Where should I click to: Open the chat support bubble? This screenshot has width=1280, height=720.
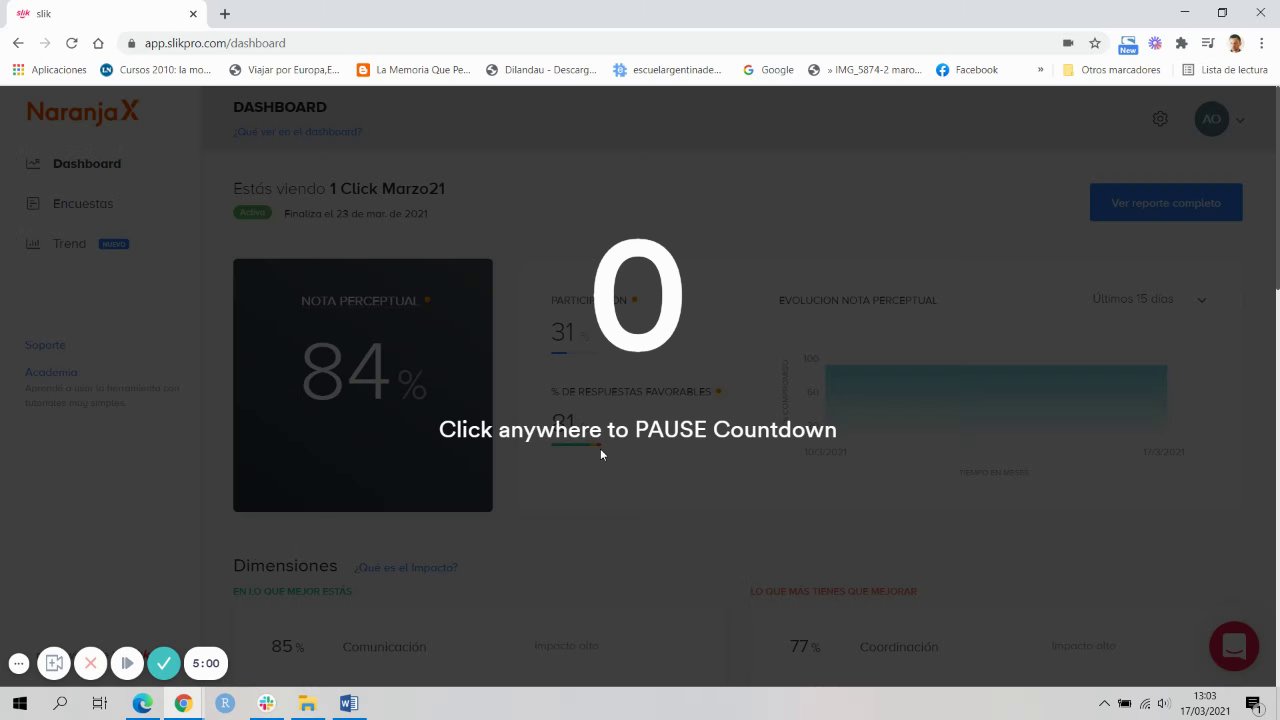pyautogui.click(x=1234, y=646)
